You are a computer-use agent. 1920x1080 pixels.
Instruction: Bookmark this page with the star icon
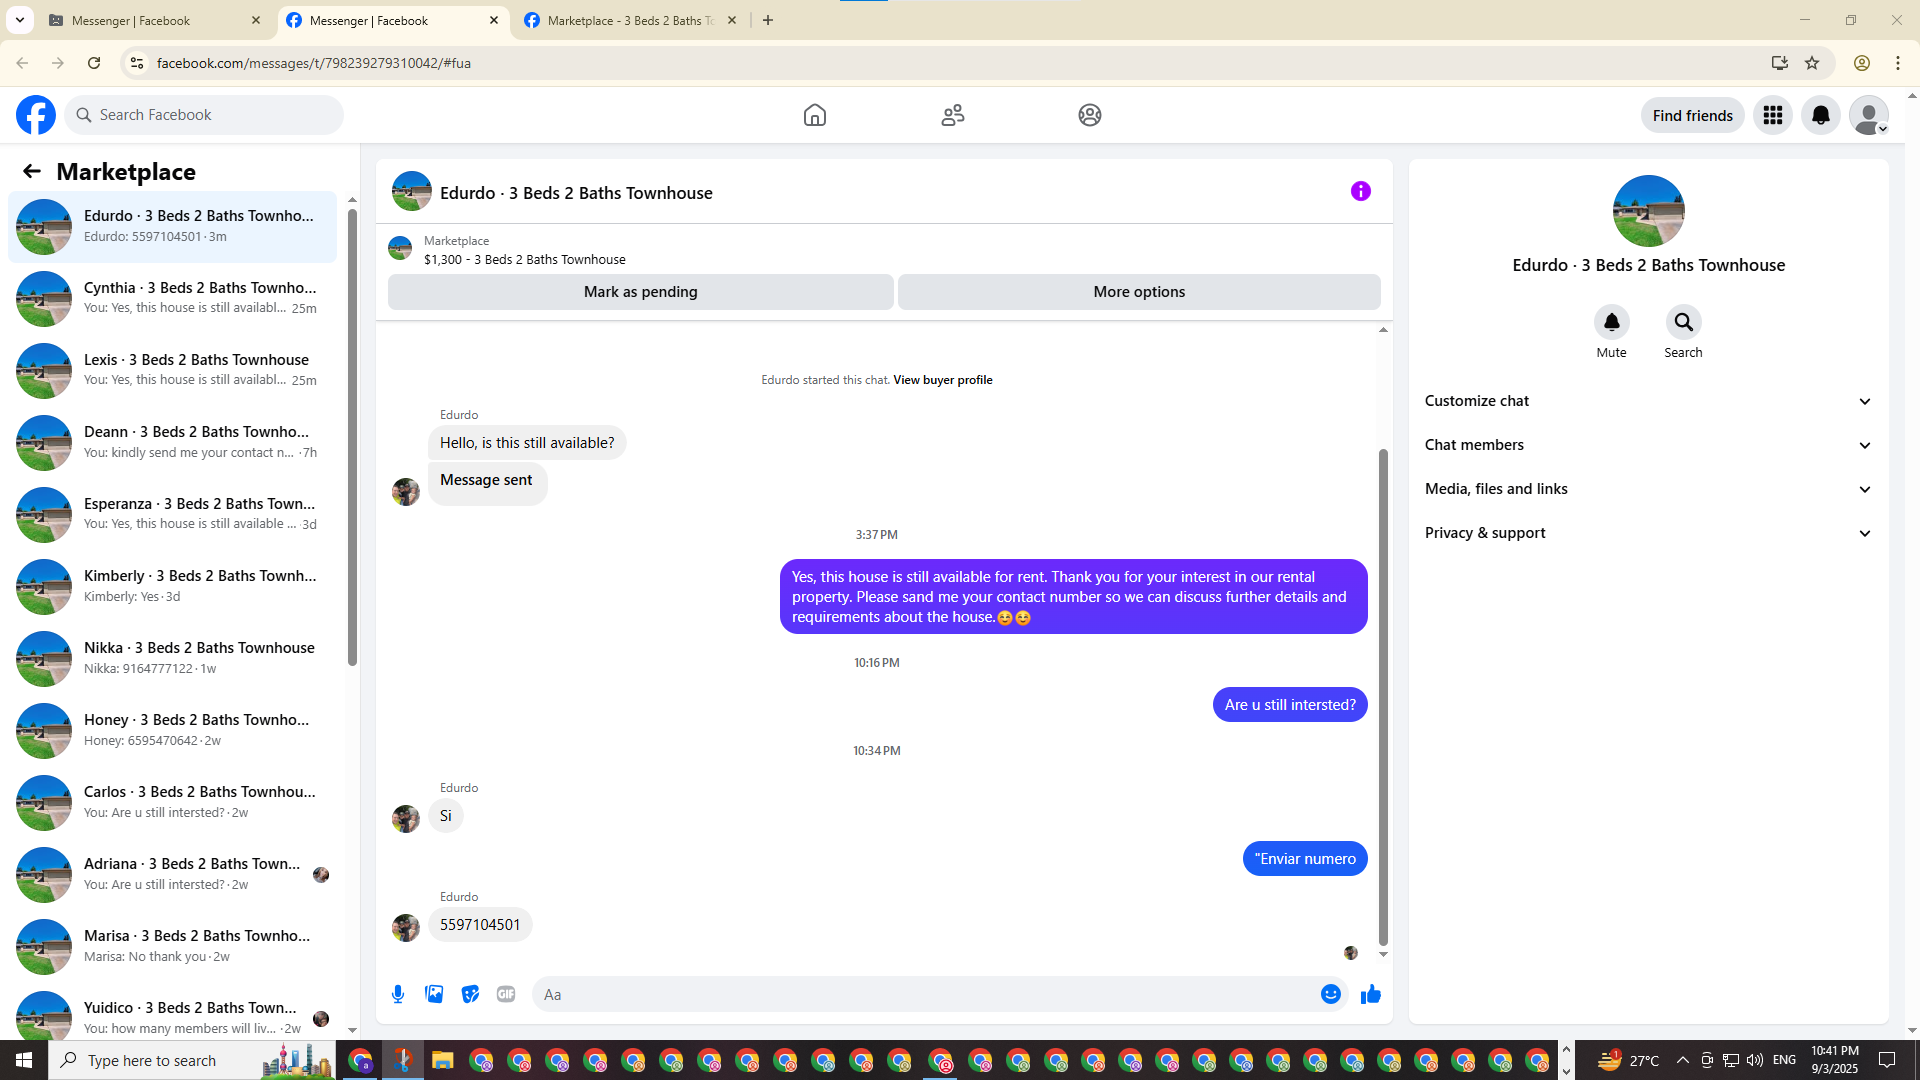[1812, 63]
